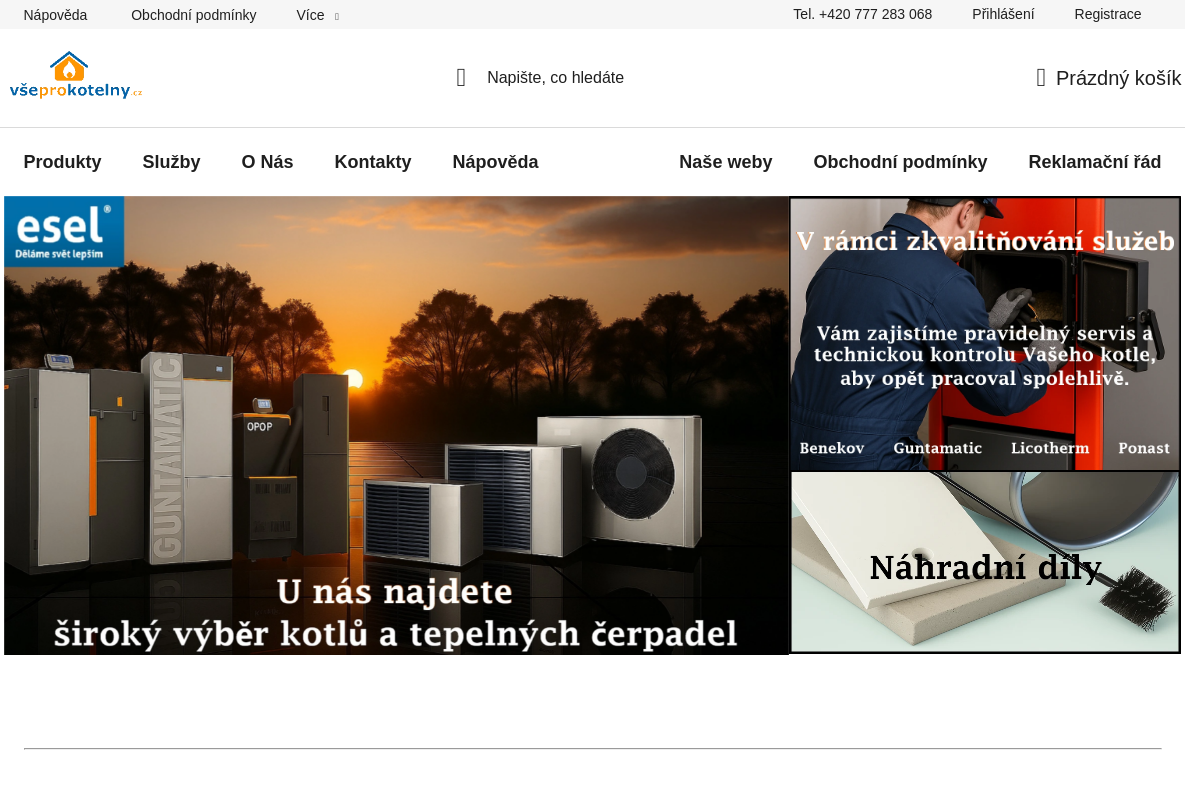Click the search magnifying glass icon

(461, 77)
